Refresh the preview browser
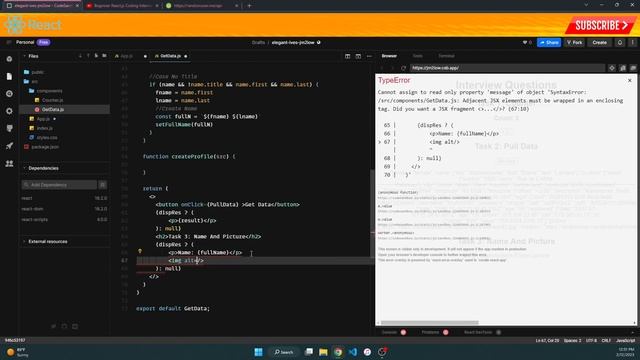Screen dimensions: 640x360 [403, 68]
